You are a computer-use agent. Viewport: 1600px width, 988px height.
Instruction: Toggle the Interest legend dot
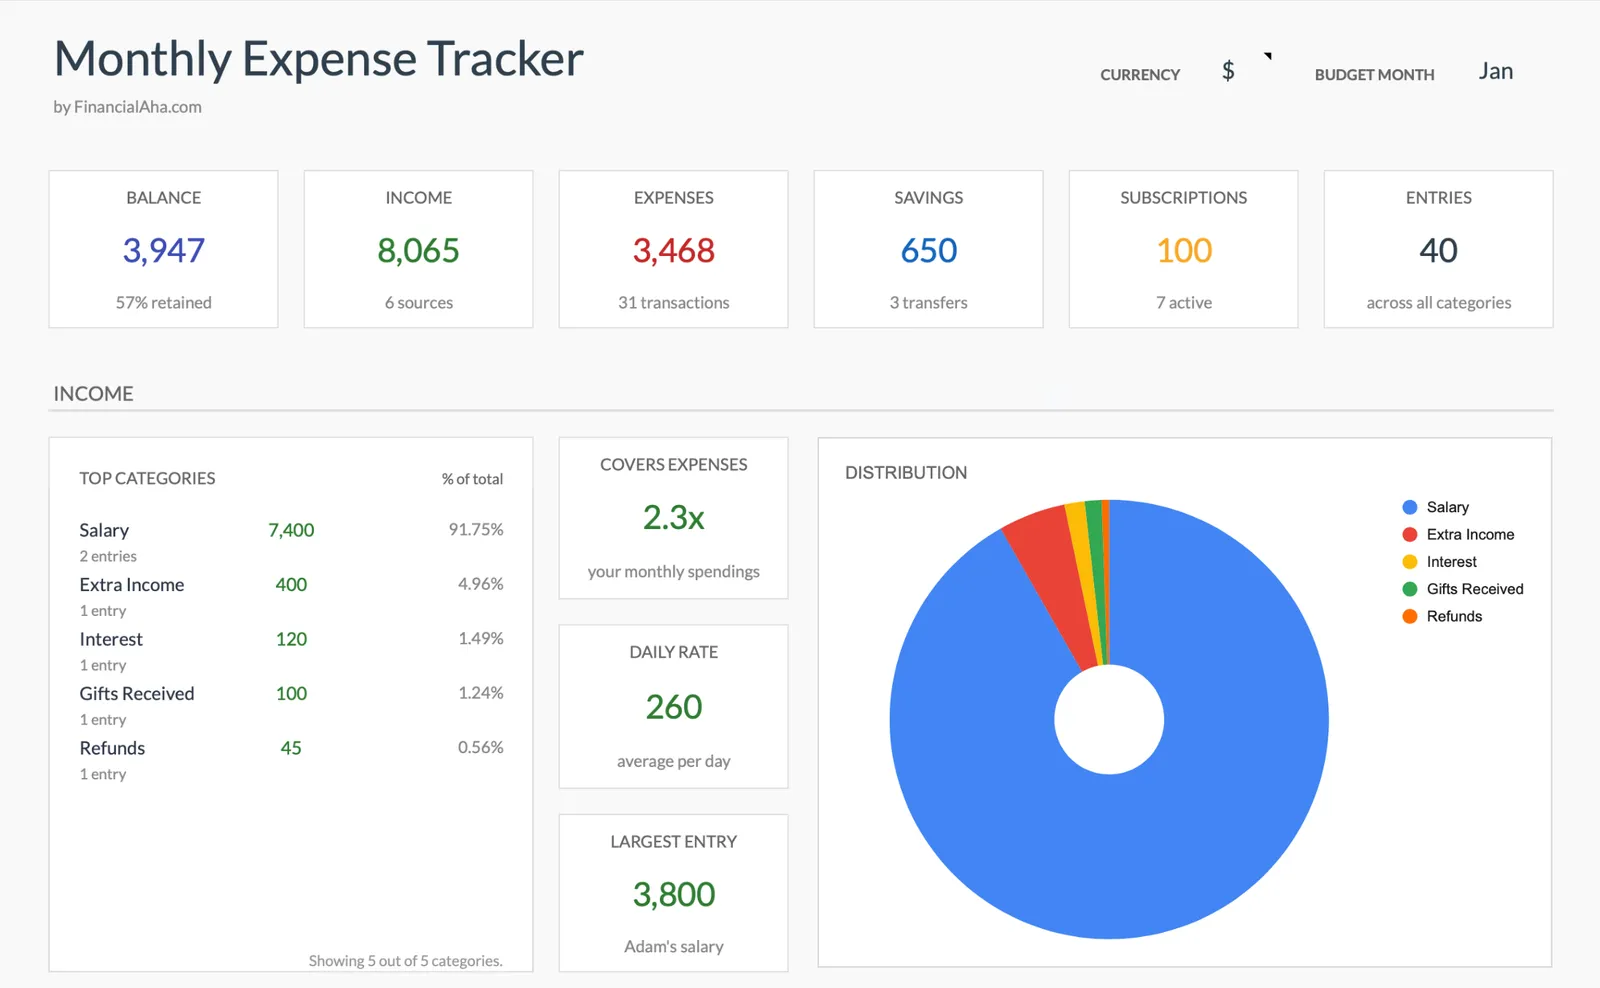coord(1409,561)
